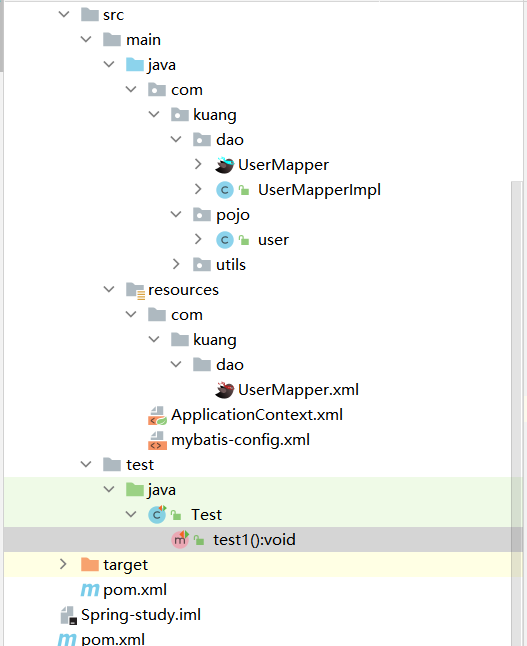Select the user class in pojo
Image resolution: width=527 pixels, height=646 pixels.
pyautogui.click(x=273, y=240)
